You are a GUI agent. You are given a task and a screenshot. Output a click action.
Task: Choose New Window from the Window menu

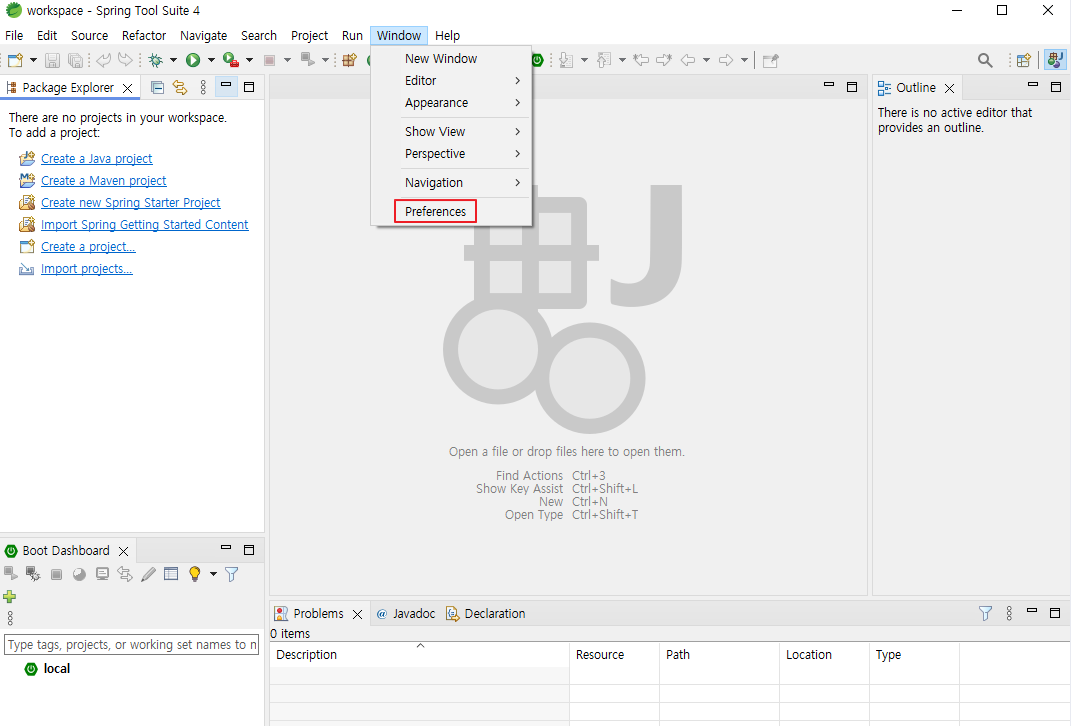(x=451, y=59)
